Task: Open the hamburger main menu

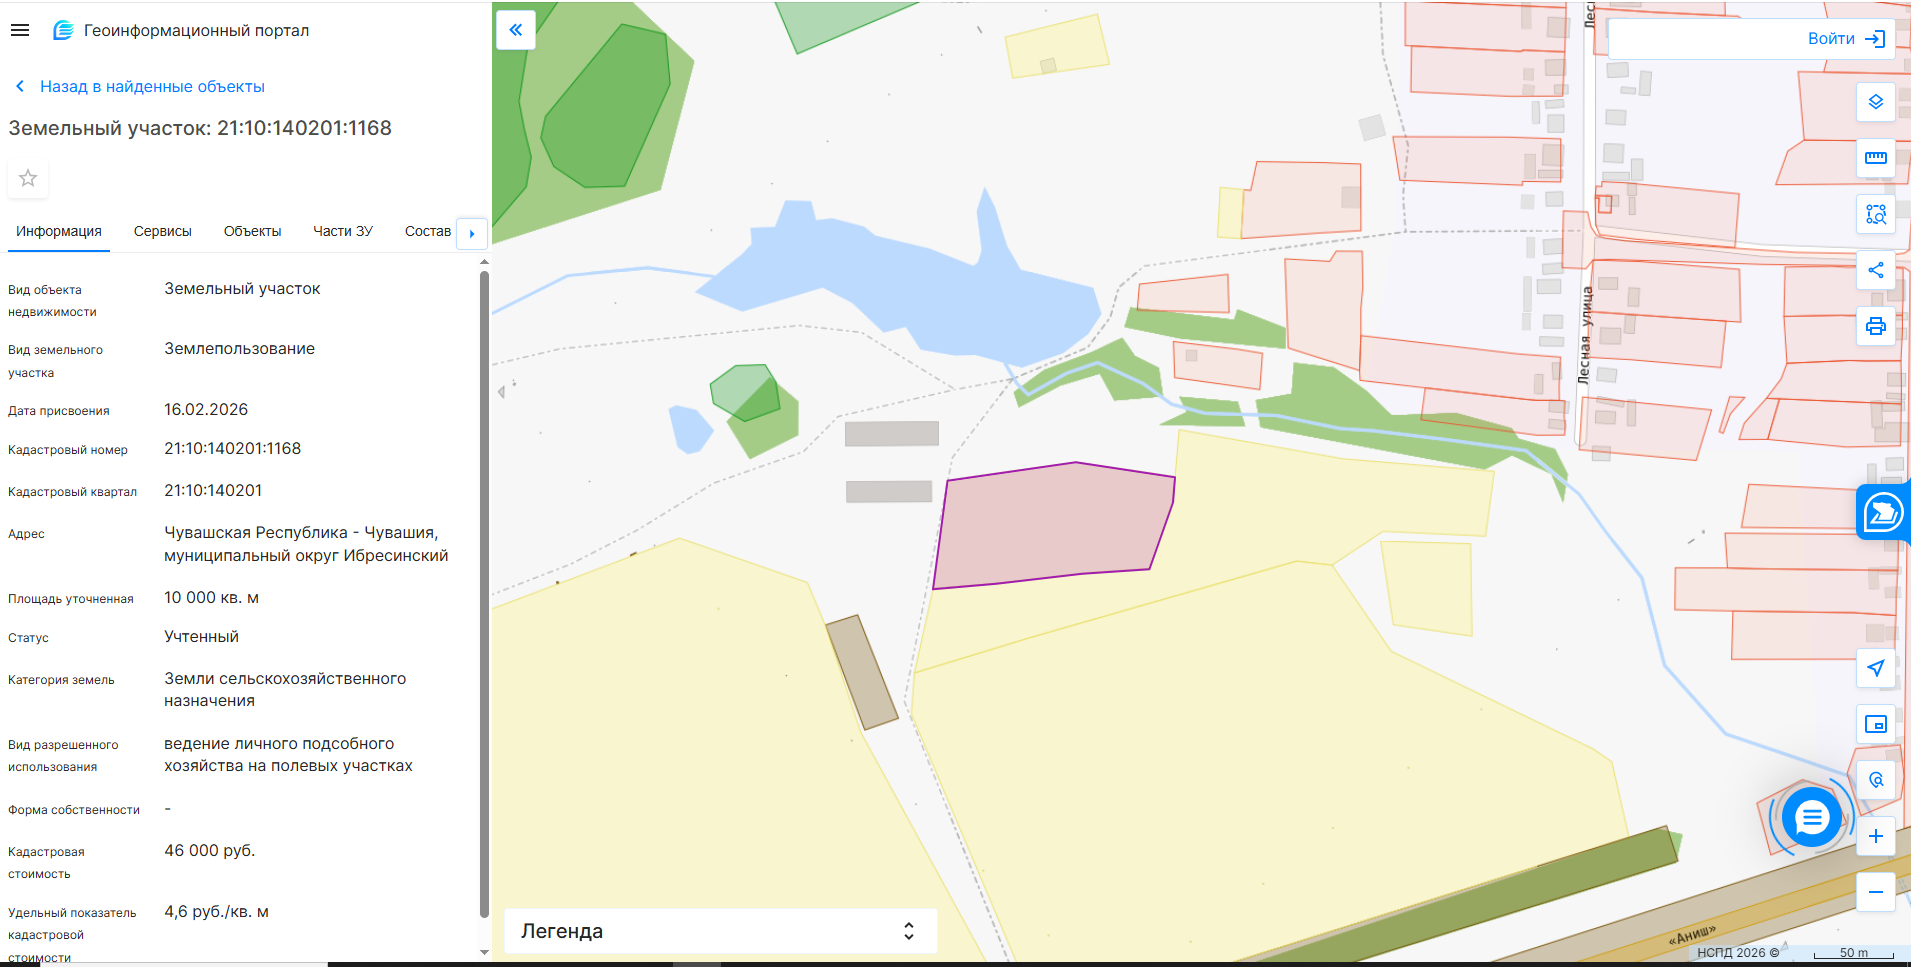Action: tap(20, 30)
